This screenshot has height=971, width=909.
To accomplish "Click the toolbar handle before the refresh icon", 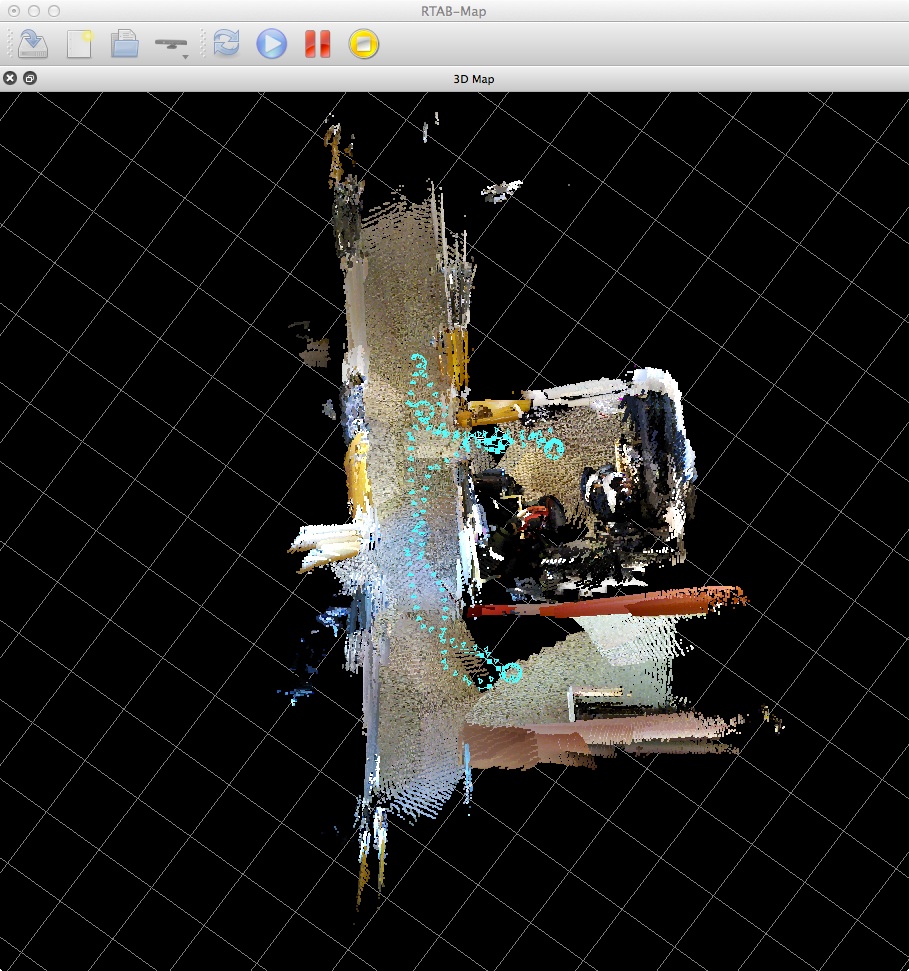I will pyautogui.click(x=204, y=44).
